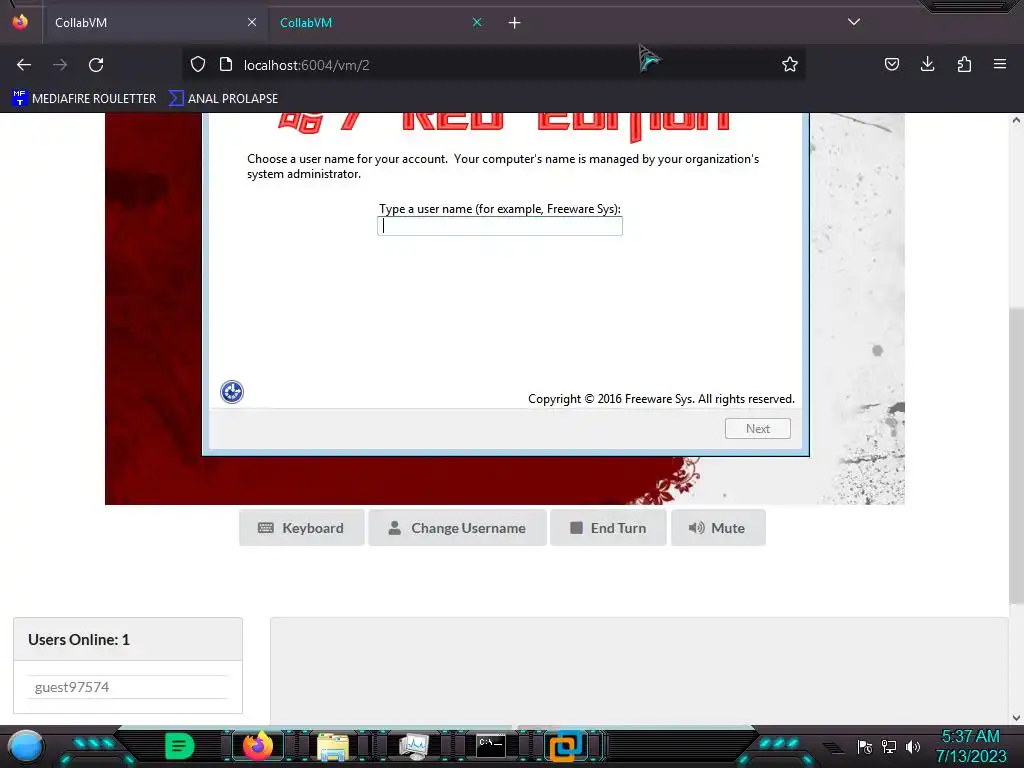
Task: Open the system monitor taskbar icon
Action: (x=413, y=746)
